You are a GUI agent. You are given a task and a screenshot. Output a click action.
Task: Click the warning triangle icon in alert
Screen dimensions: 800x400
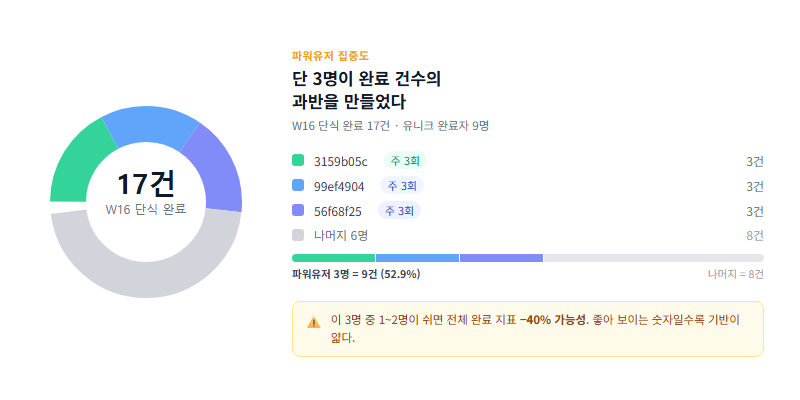(x=313, y=321)
